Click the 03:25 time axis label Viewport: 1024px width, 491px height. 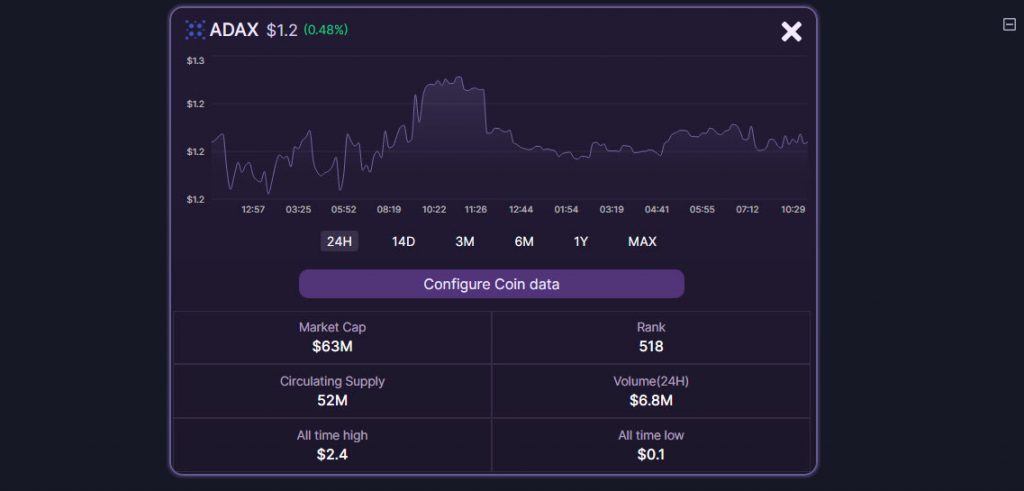[x=298, y=210]
